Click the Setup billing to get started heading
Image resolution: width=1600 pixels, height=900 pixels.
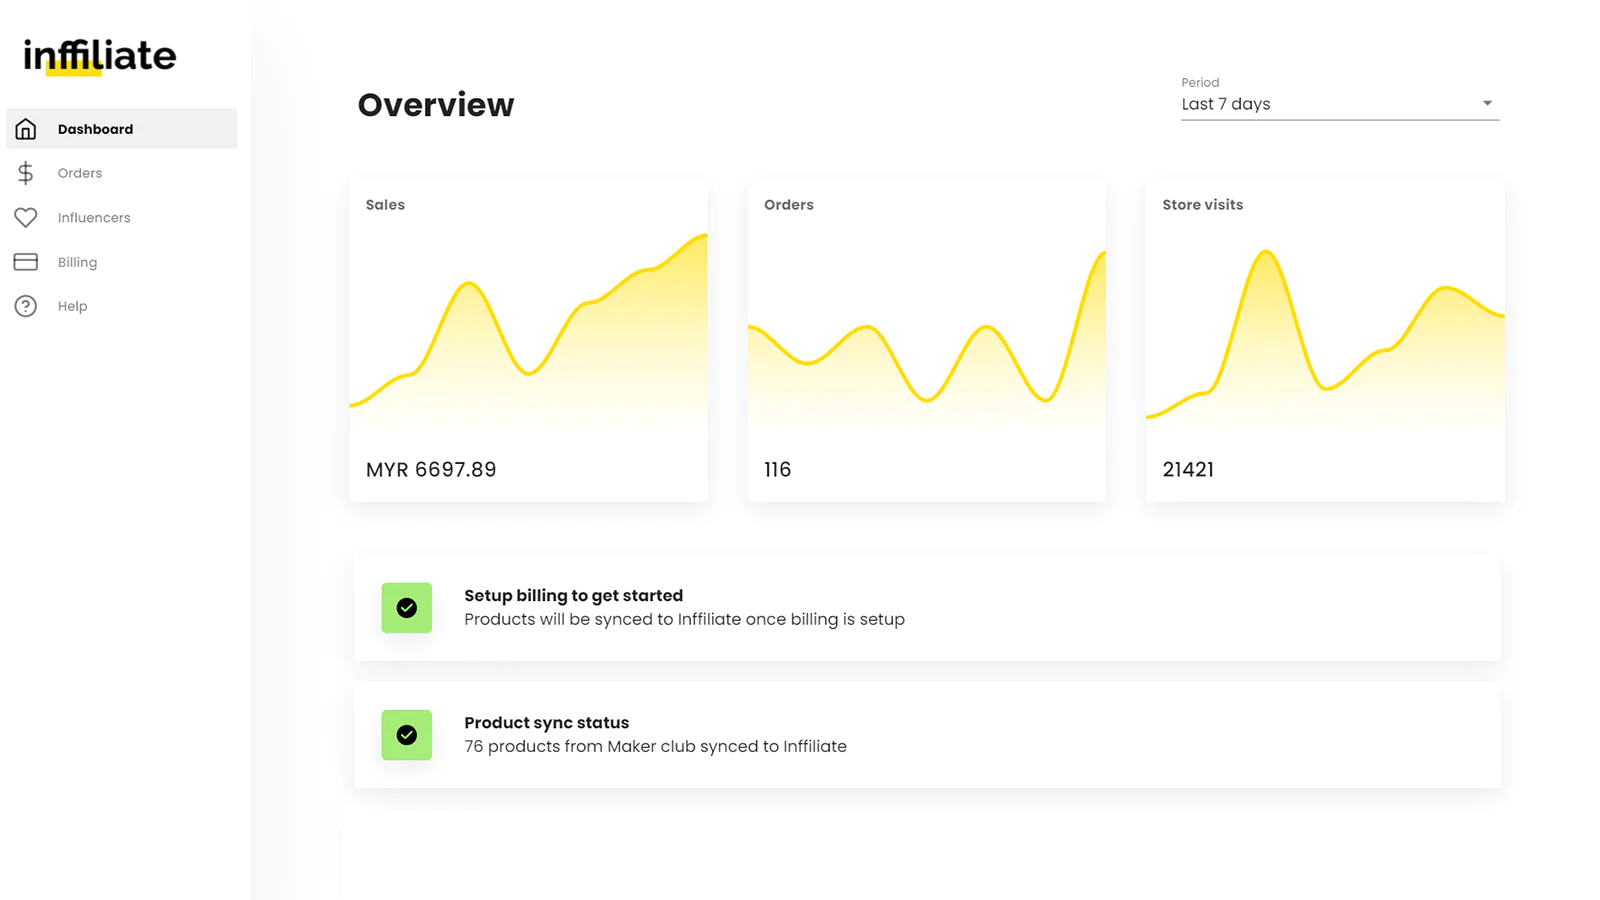[x=574, y=596]
